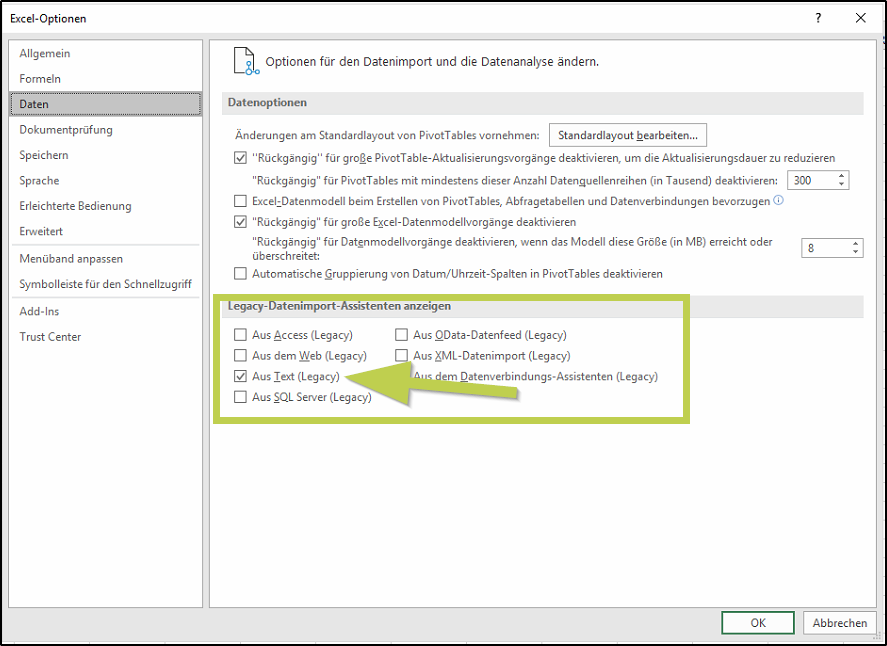
Task: Toggle automatic date/time grouping in PivotTables
Action: tap(240, 274)
